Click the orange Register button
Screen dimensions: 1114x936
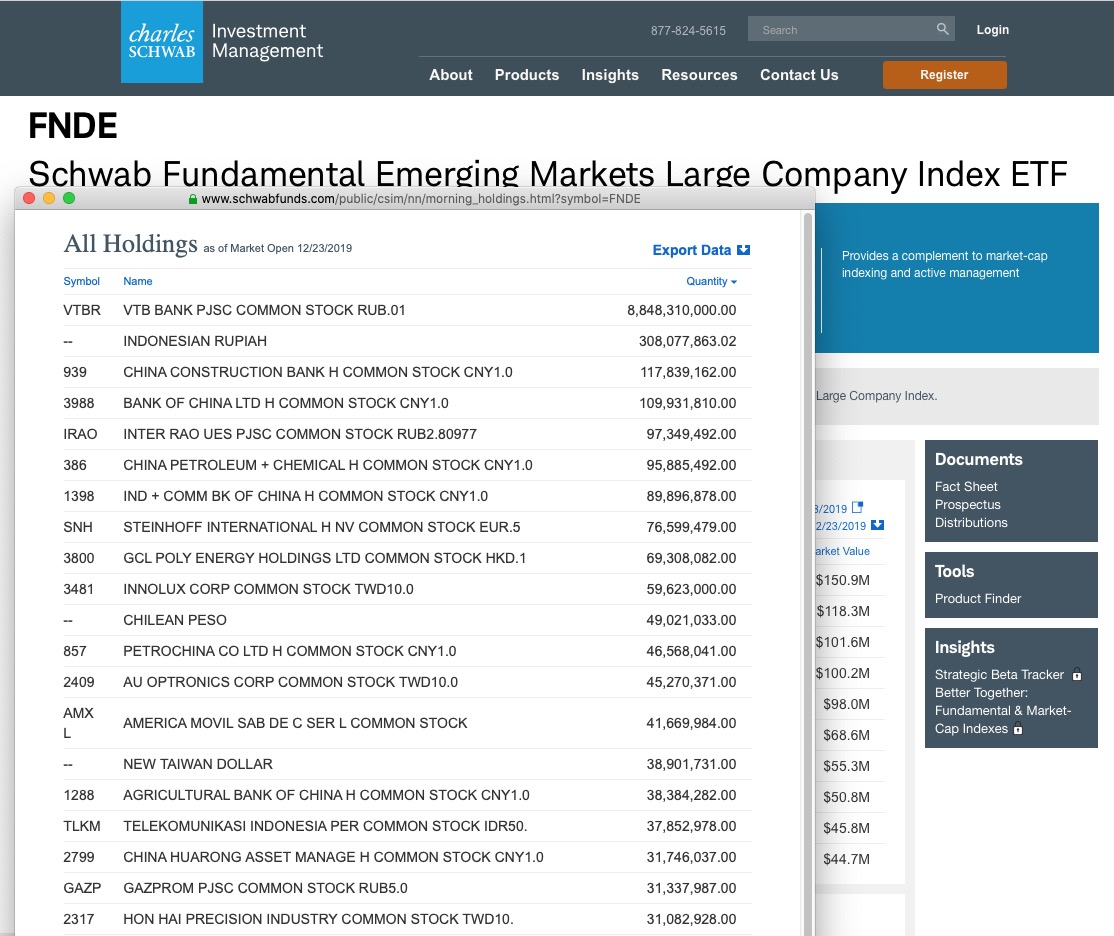point(944,75)
